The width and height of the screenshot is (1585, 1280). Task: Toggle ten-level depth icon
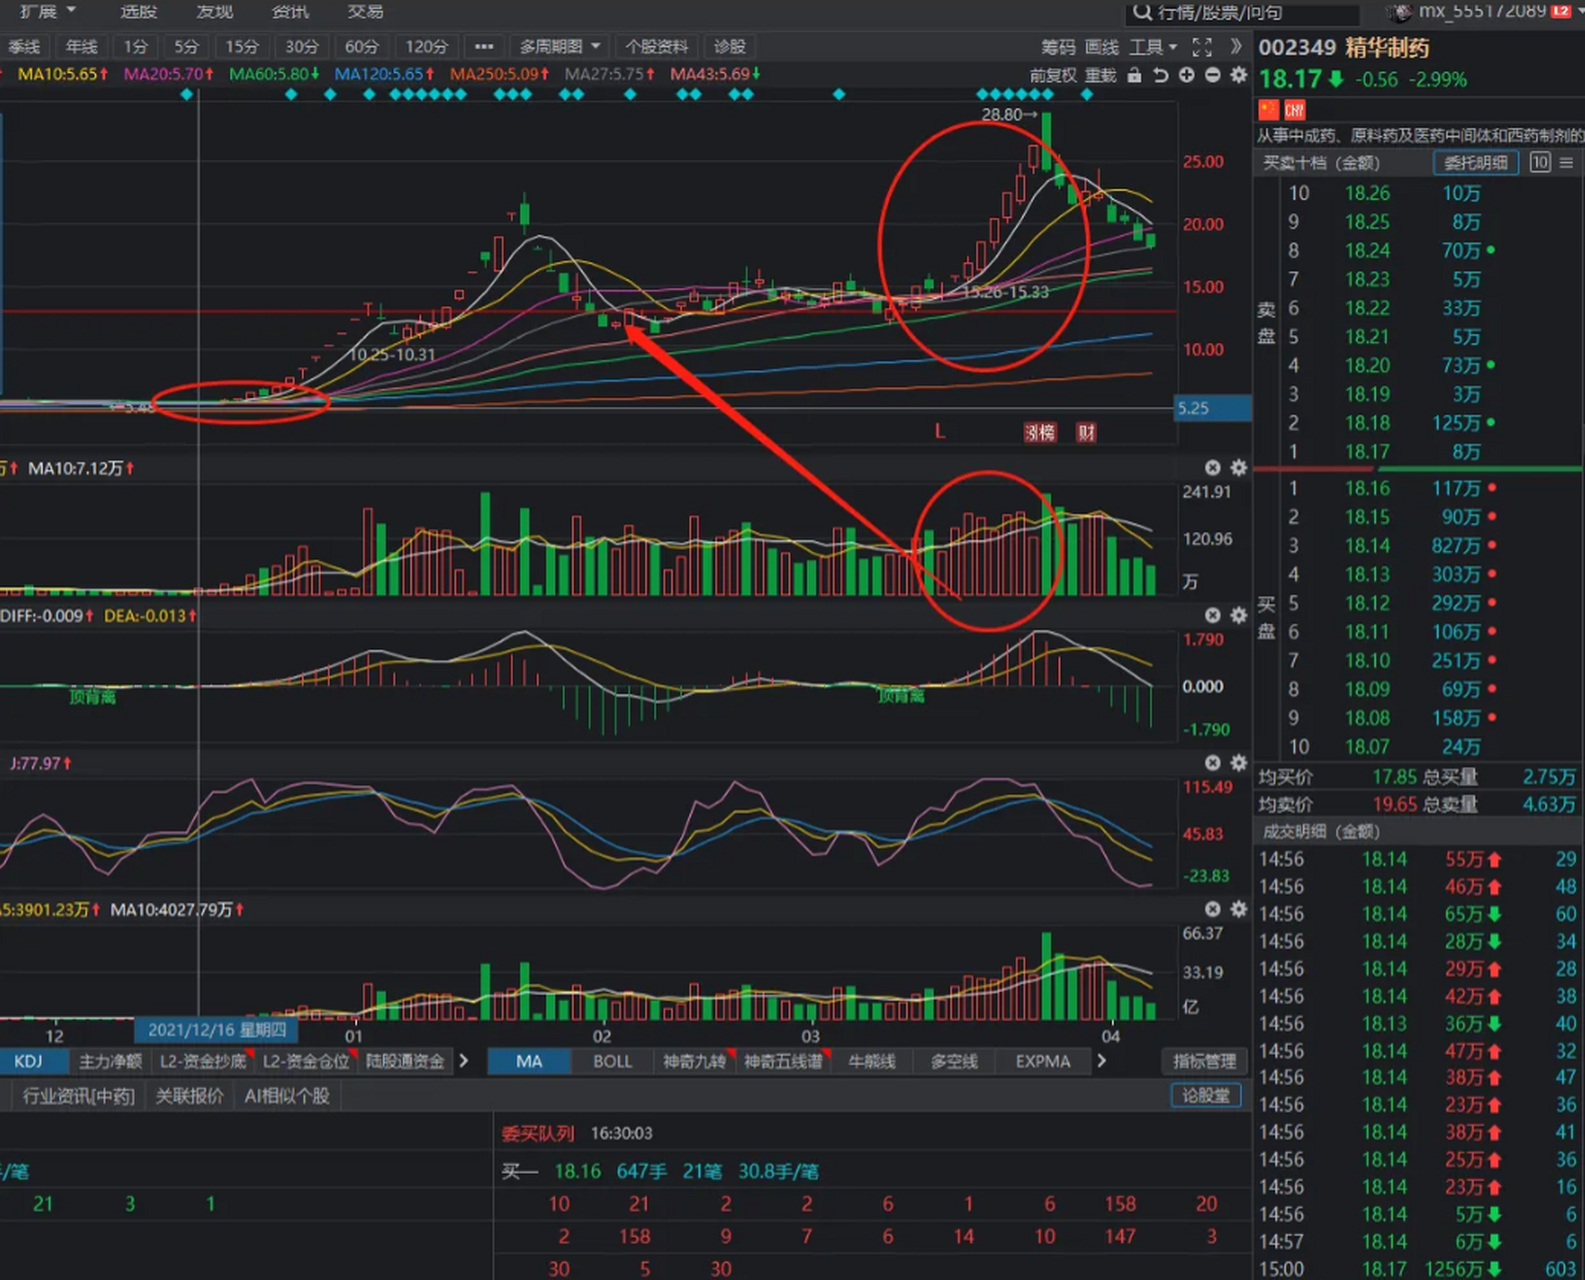click(x=1540, y=162)
